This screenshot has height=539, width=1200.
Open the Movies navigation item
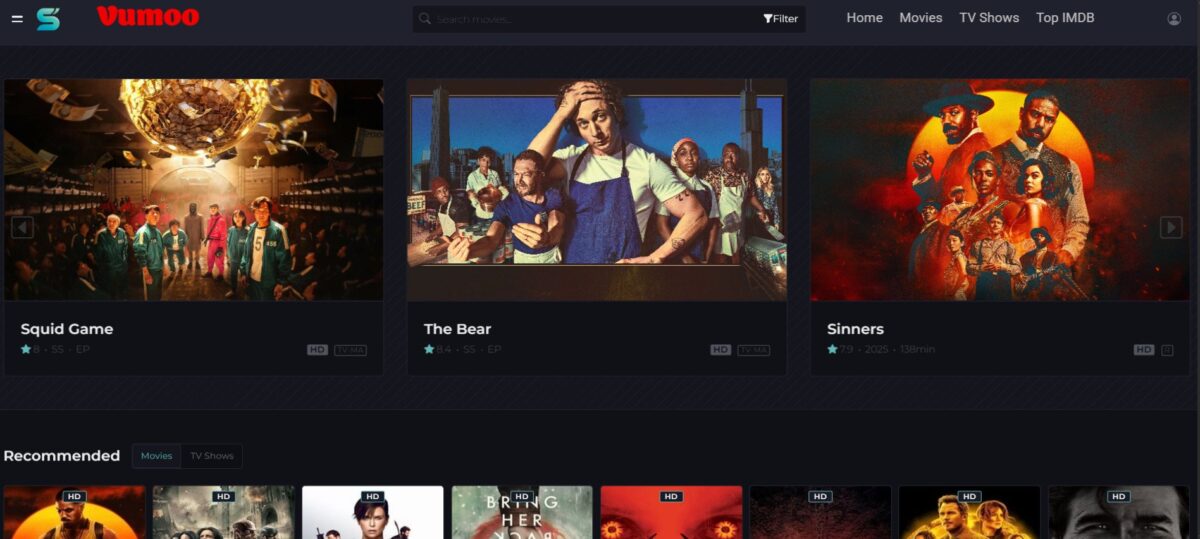(921, 18)
